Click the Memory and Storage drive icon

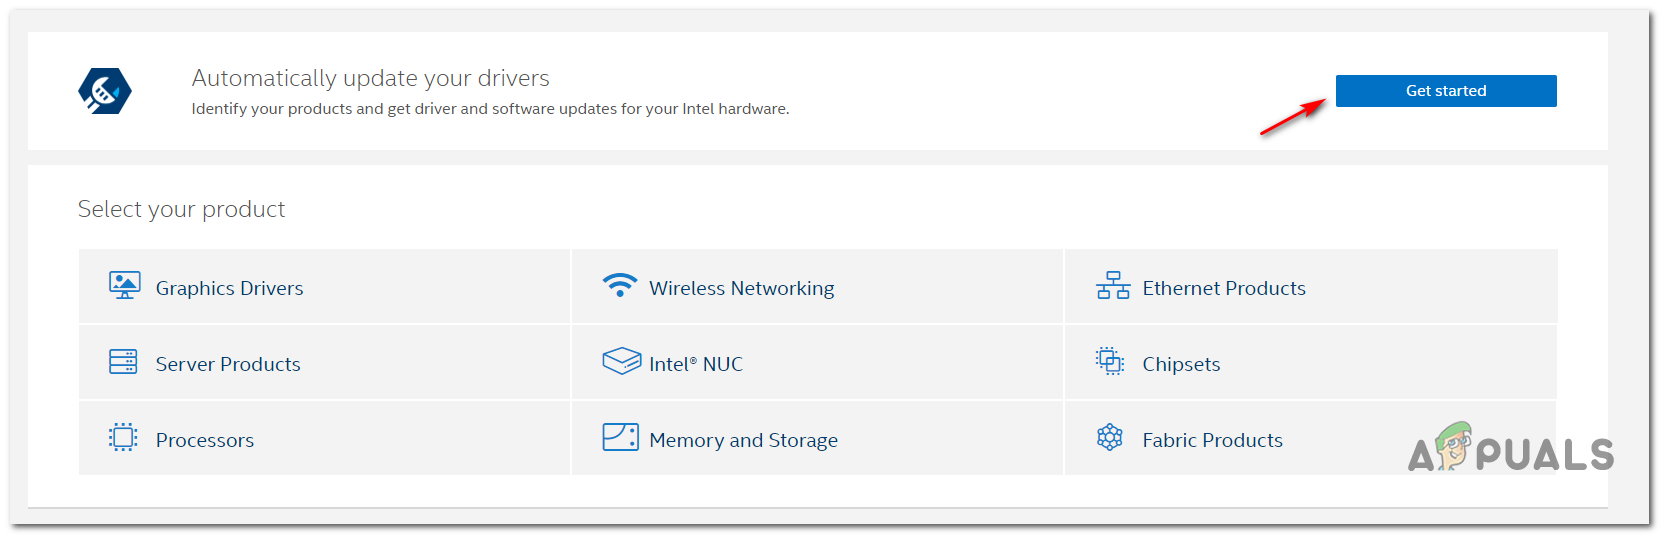[x=620, y=438]
